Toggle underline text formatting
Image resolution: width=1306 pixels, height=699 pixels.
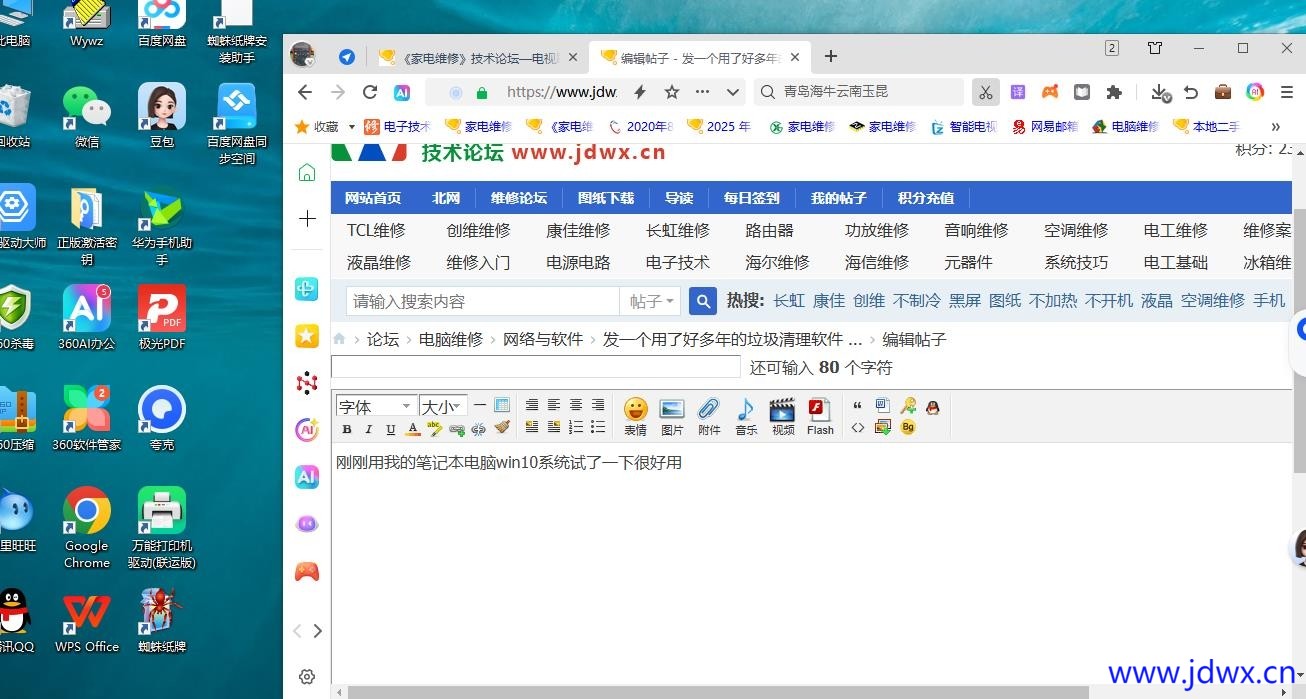coord(390,429)
